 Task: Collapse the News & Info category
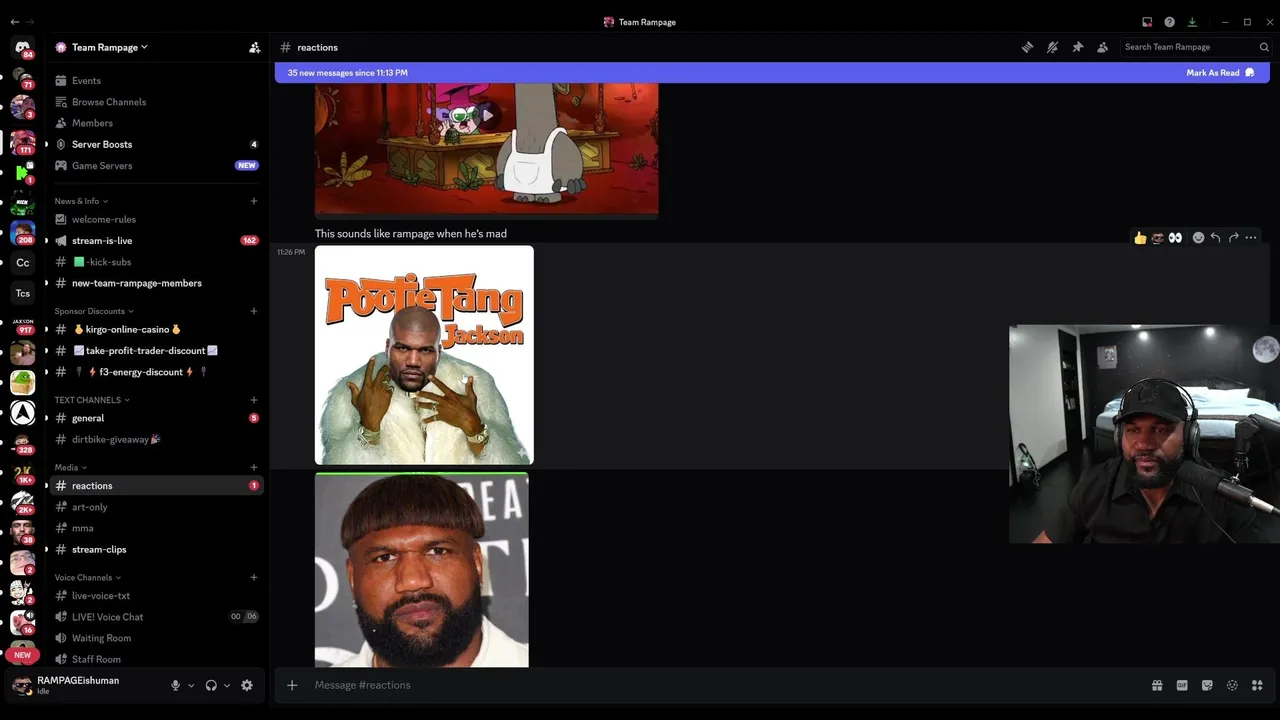pos(81,201)
